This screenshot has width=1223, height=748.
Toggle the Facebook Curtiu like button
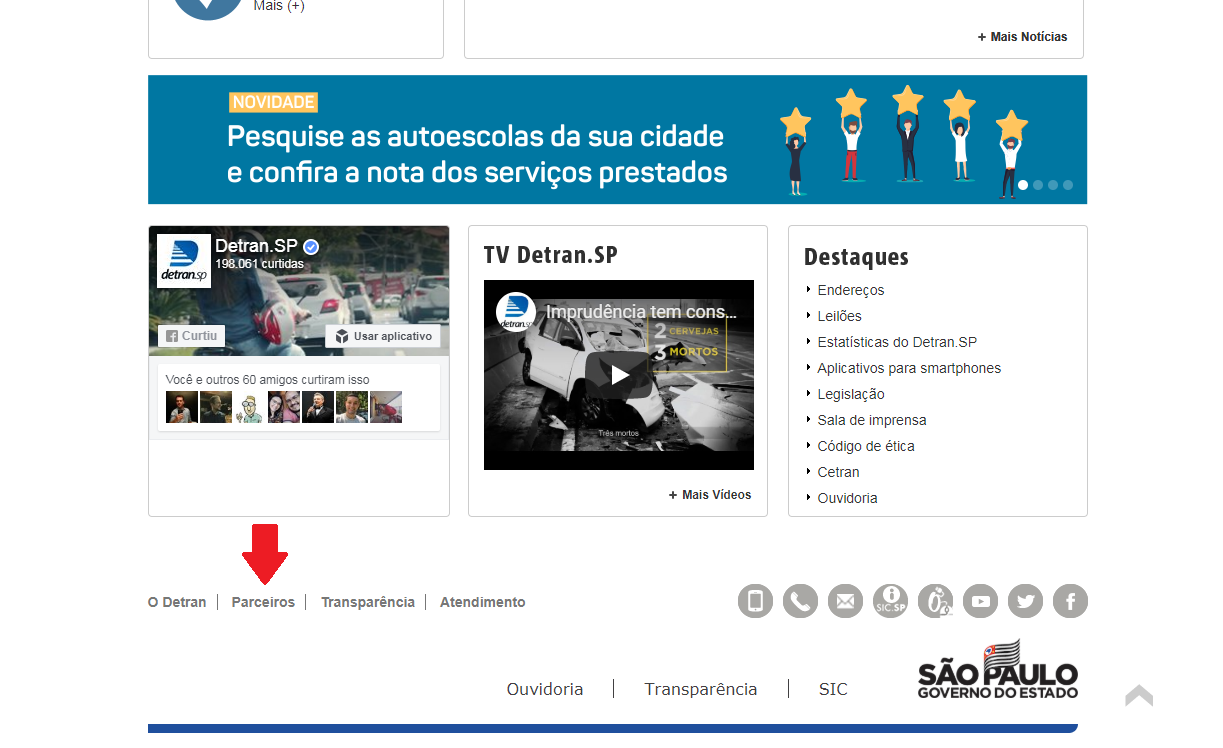click(191, 336)
